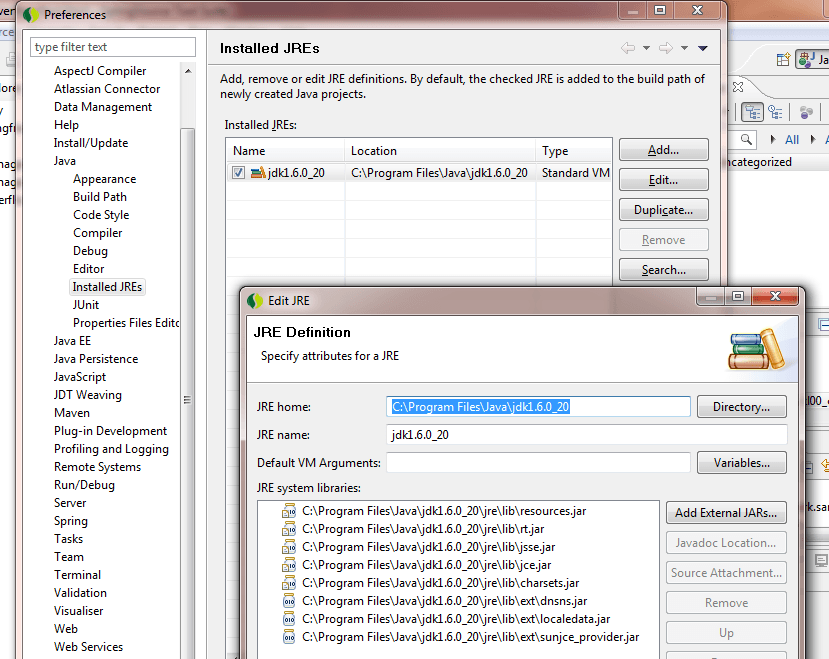This screenshot has height=659, width=829.
Task: Select the hierarchical layout icon in view toolbar
Action: click(x=751, y=112)
